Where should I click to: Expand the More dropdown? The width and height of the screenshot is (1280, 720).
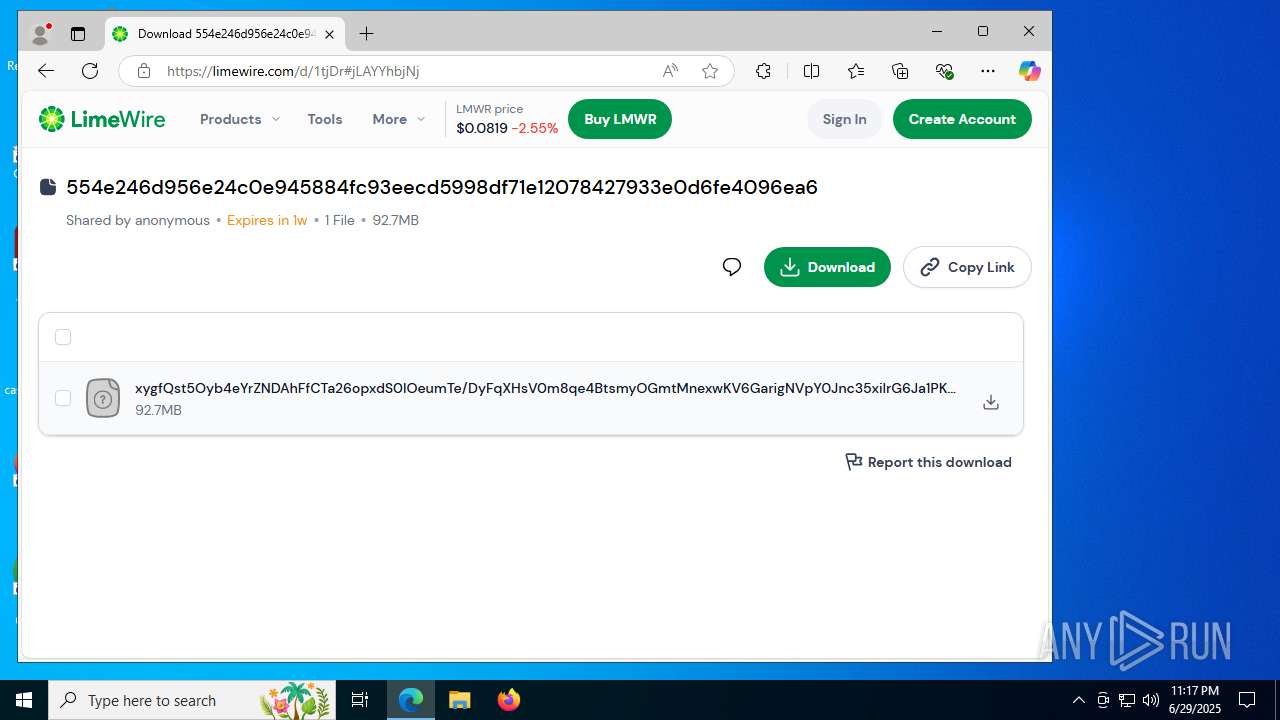click(x=399, y=119)
